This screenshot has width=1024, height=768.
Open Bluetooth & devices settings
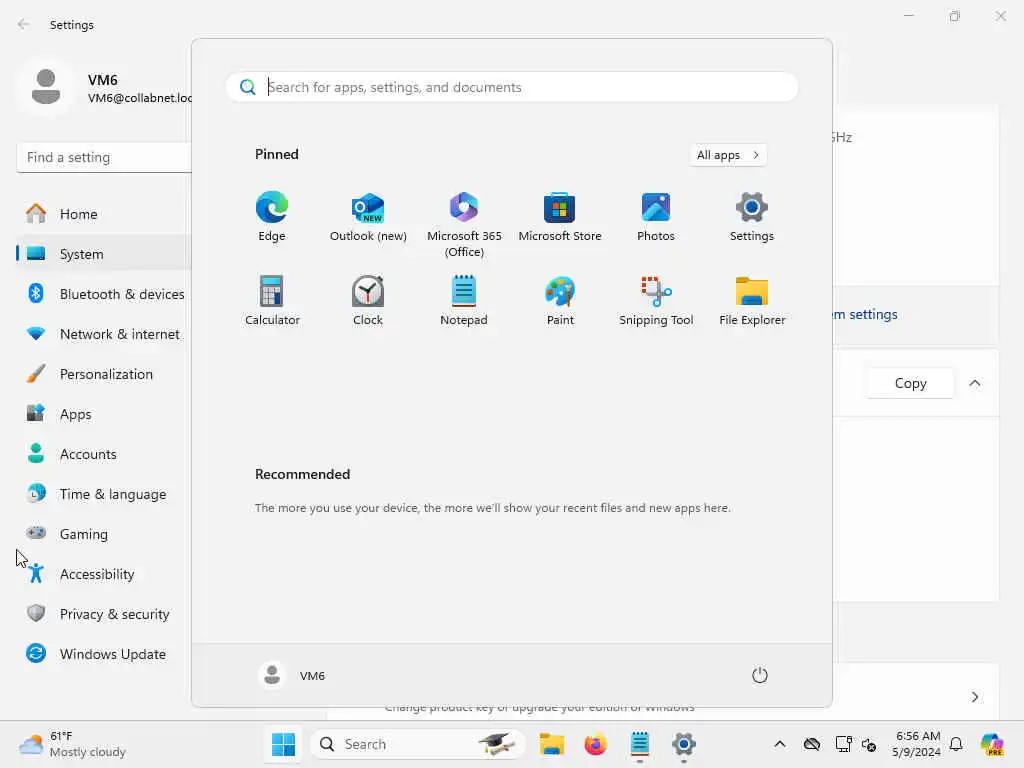(x=104, y=294)
